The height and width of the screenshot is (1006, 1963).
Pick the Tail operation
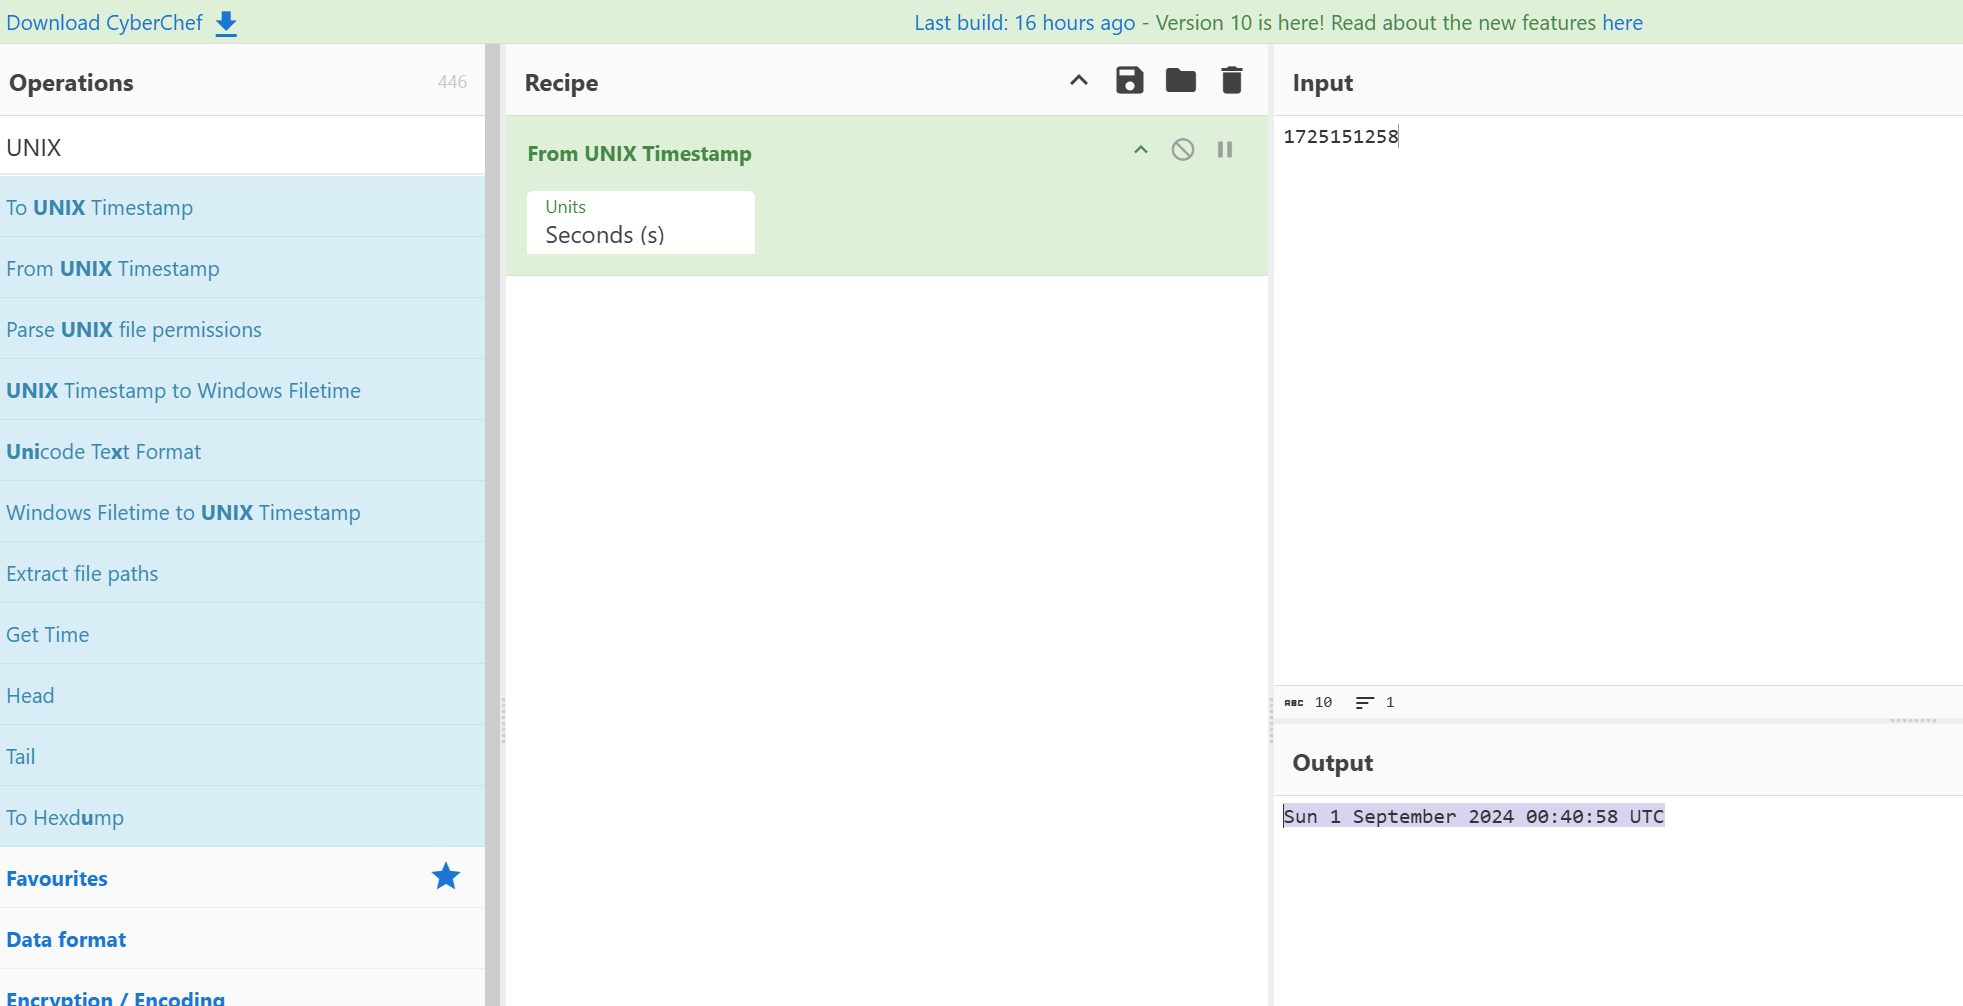pyautogui.click(x=242, y=756)
